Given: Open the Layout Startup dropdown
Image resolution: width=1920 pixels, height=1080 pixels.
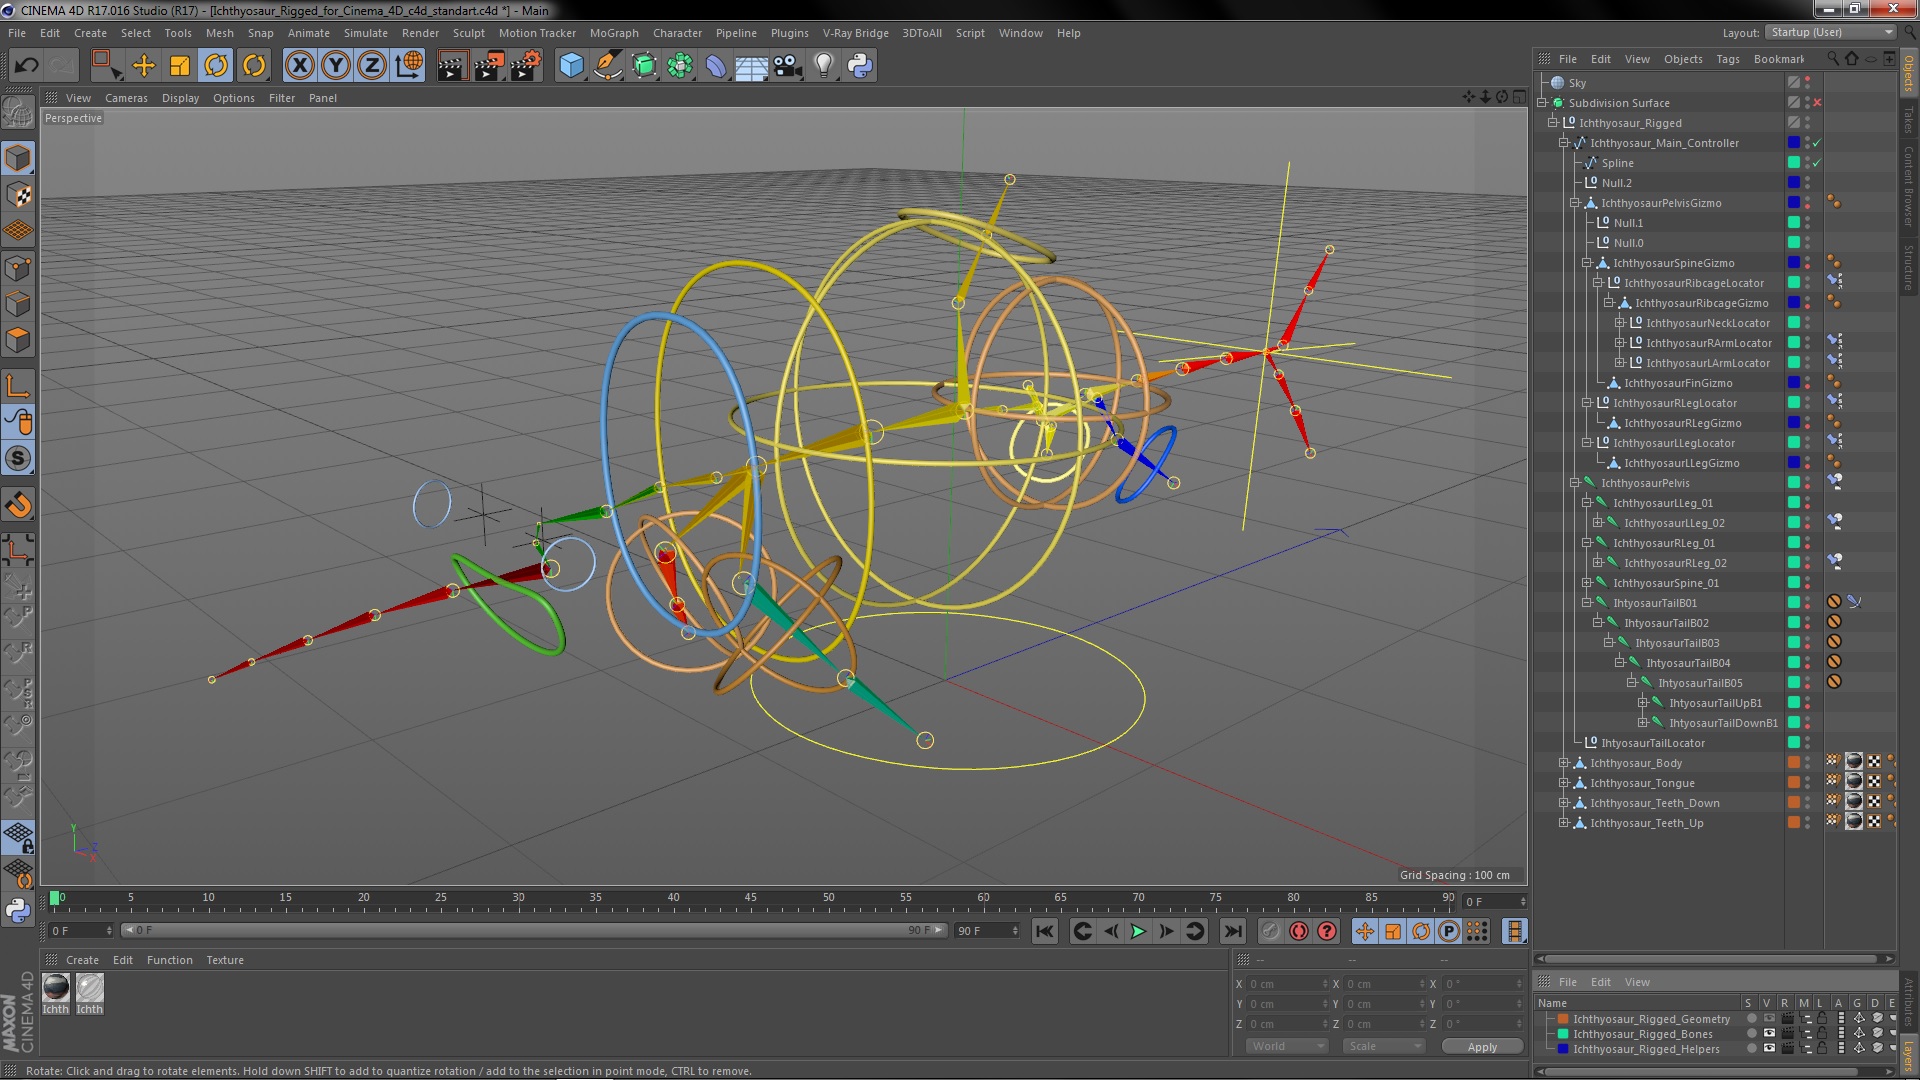Looking at the screenshot, I should pyautogui.click(x=1830, y=32).
